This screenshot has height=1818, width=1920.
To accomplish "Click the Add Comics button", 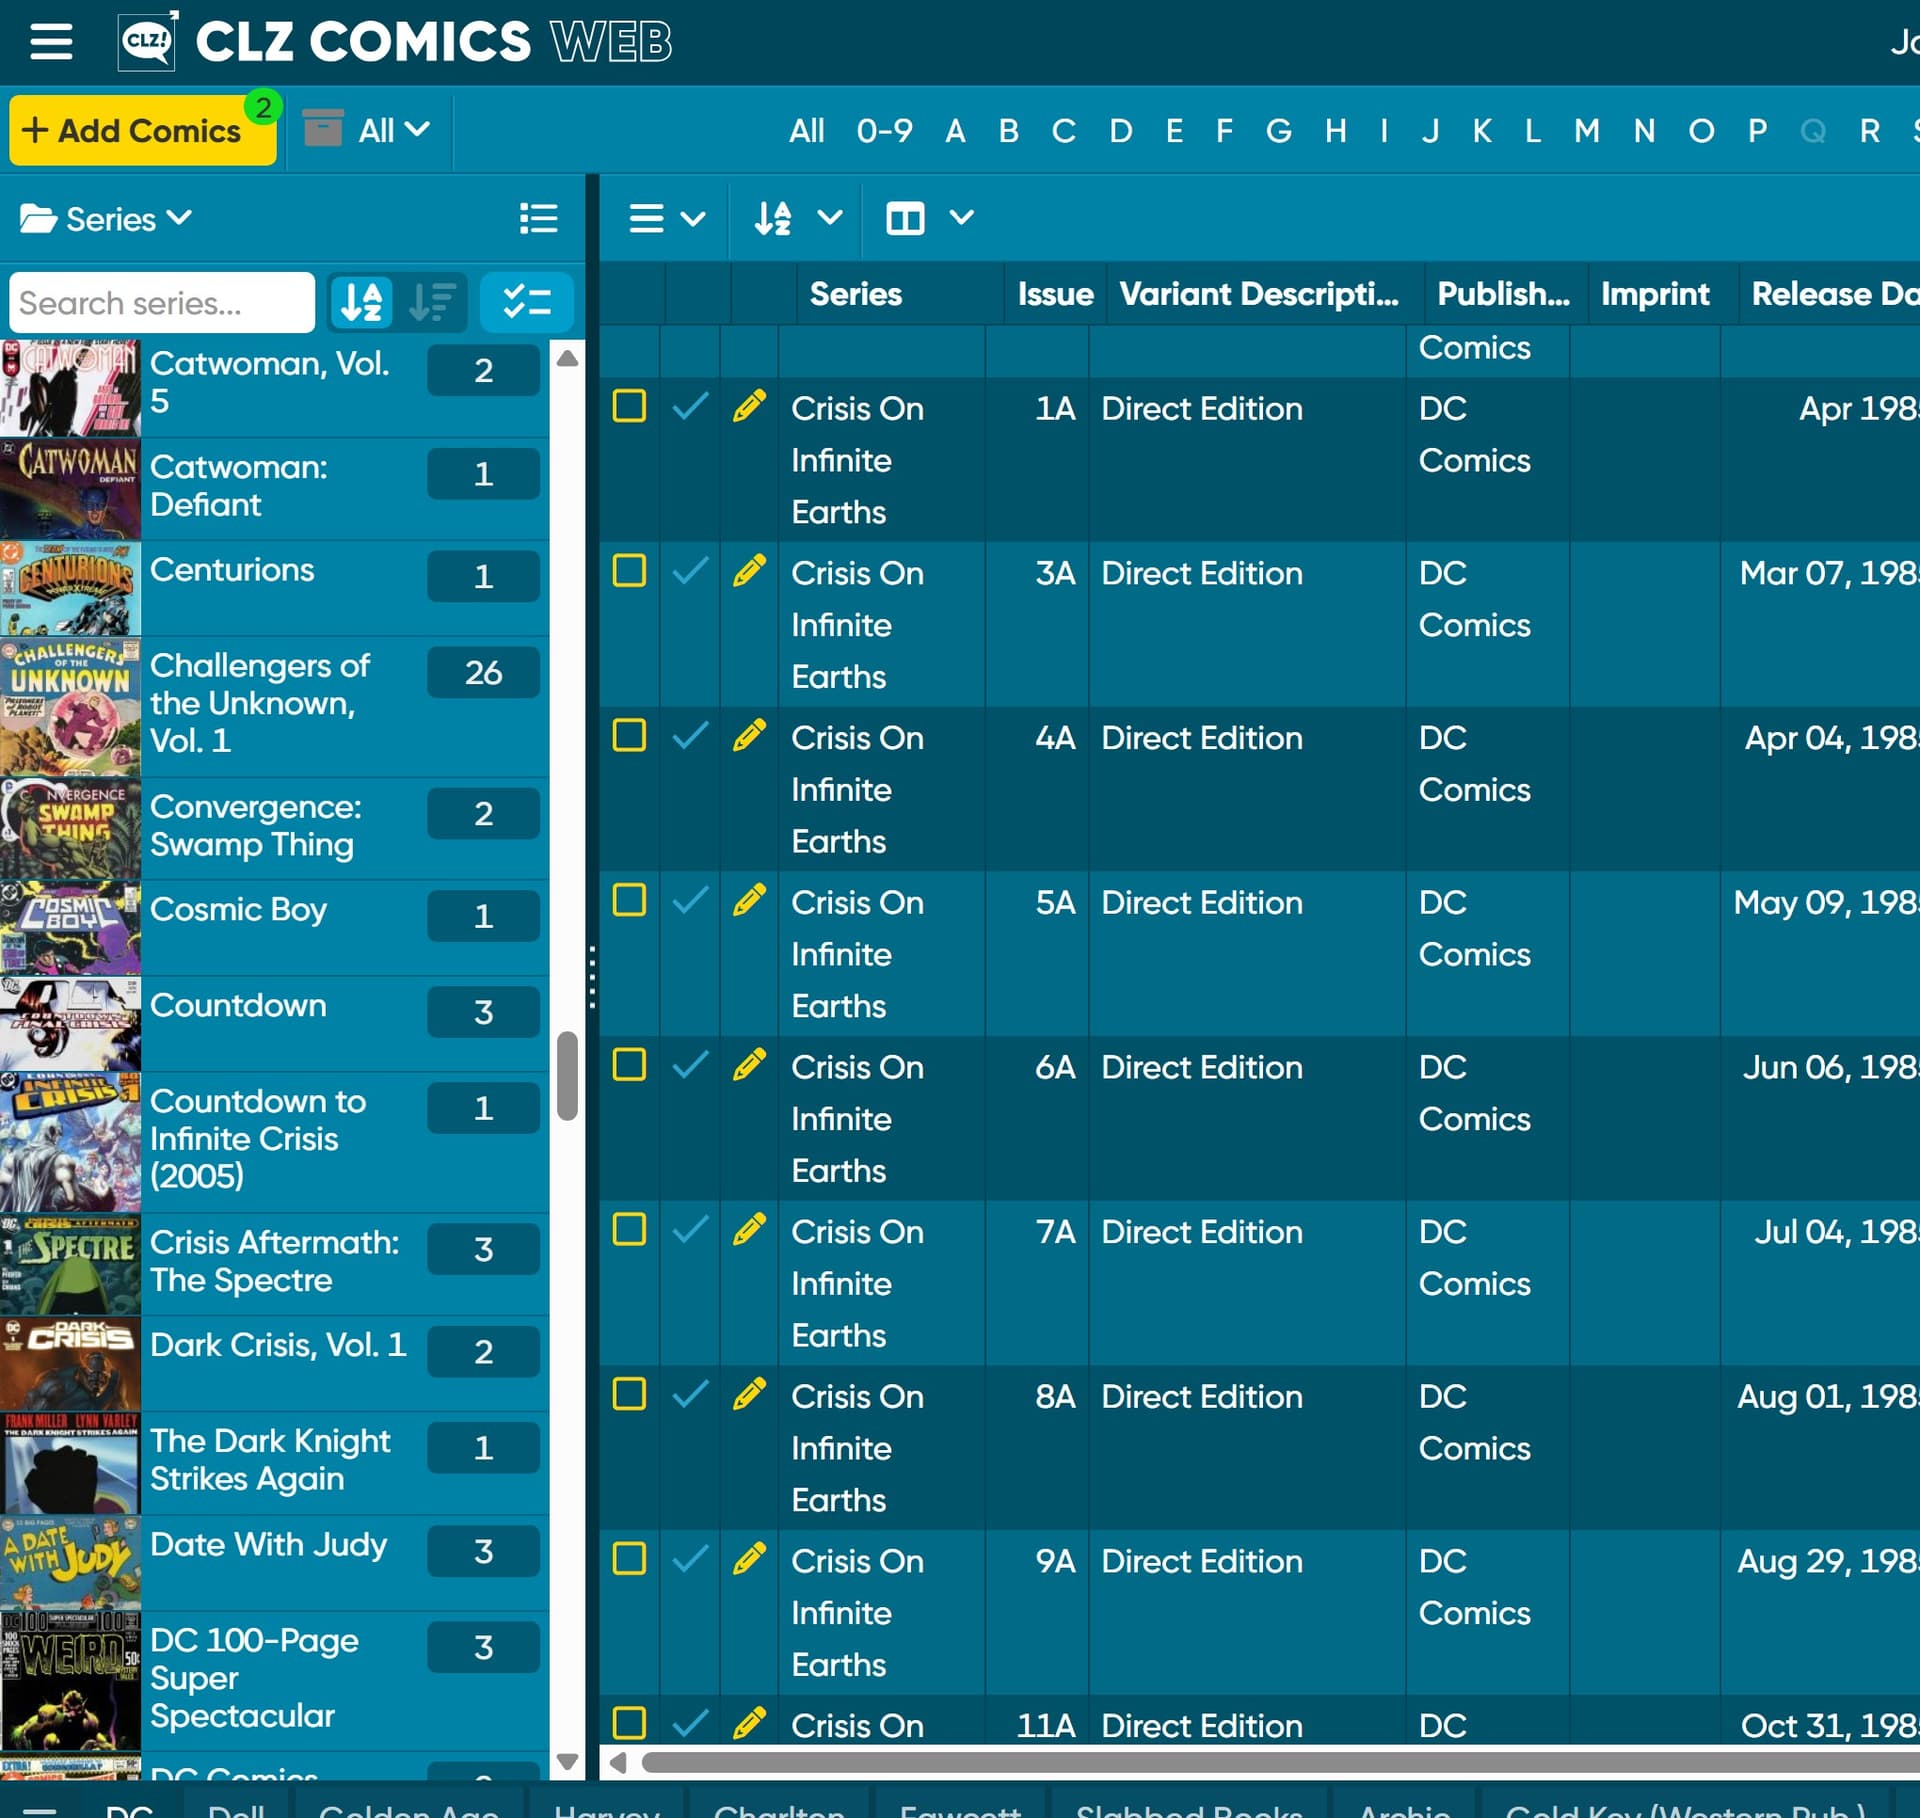I will 143,131.
